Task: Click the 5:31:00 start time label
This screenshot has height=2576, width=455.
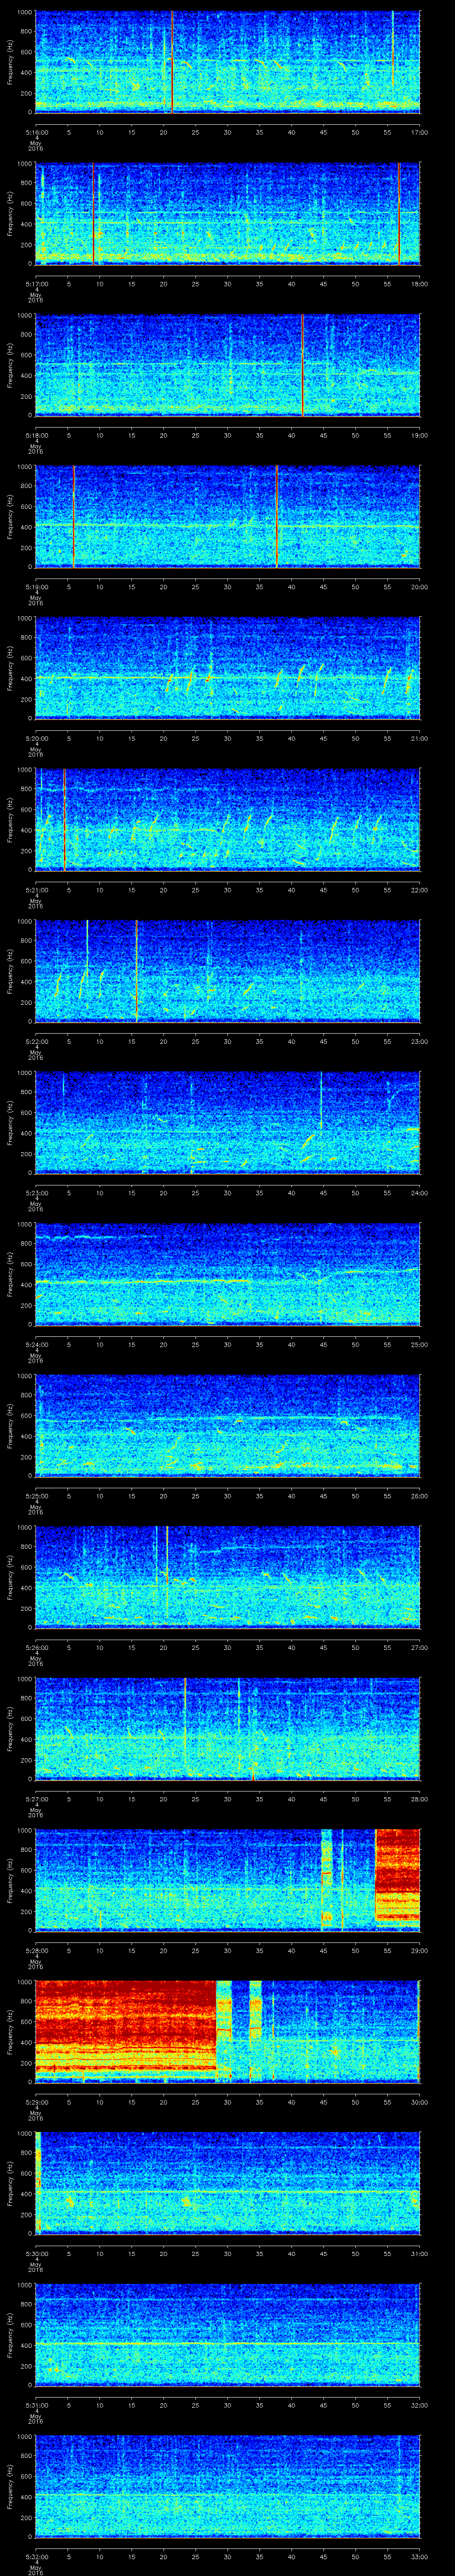Action: coord(36,2406)
